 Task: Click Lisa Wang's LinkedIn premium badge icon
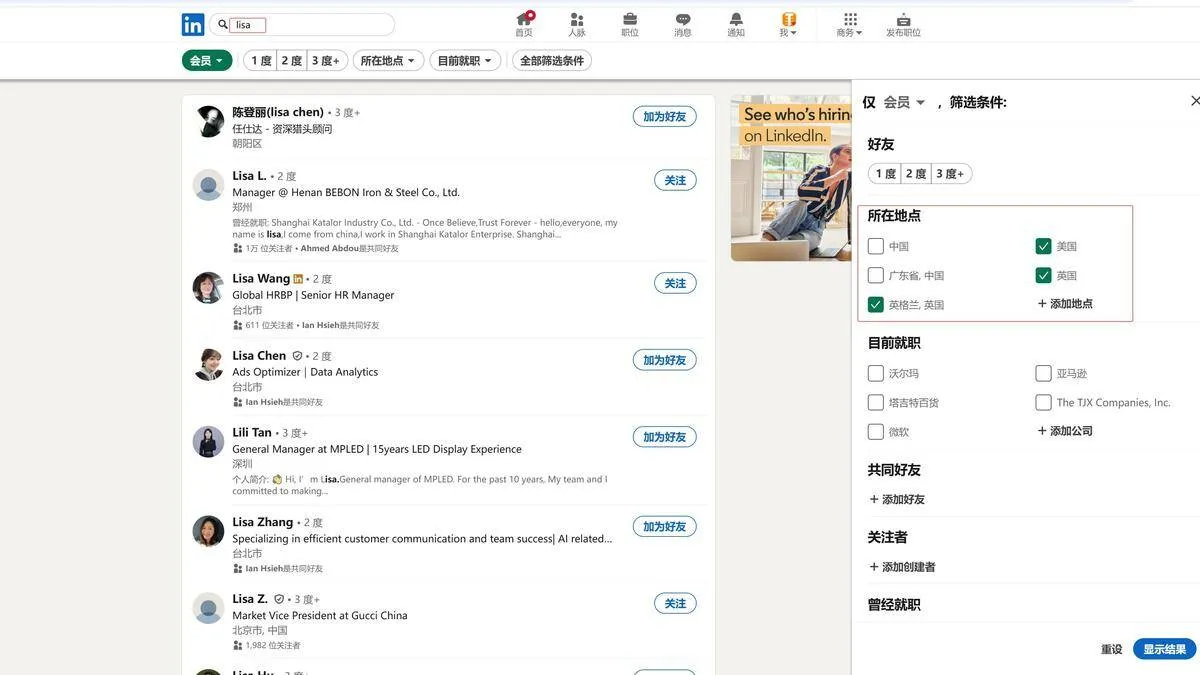tap(298, 279)
